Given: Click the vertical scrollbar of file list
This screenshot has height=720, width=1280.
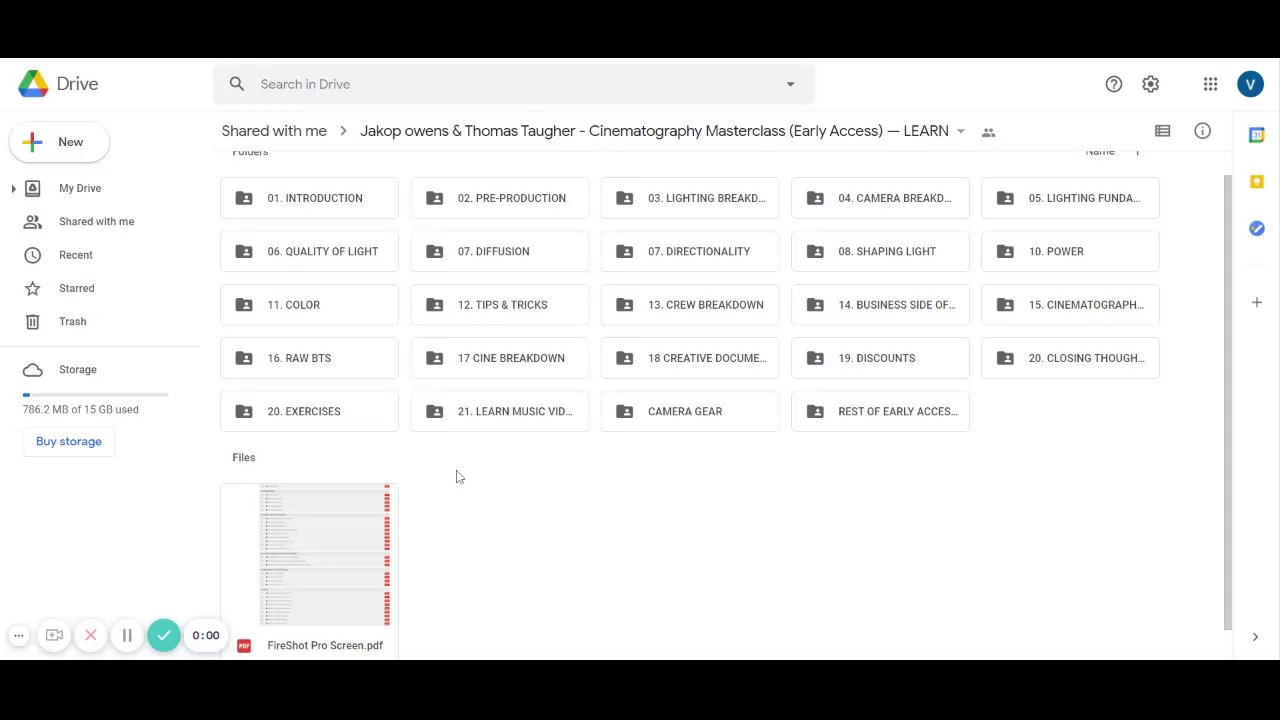Looking at the screenshot, I should pos(1228,402).
